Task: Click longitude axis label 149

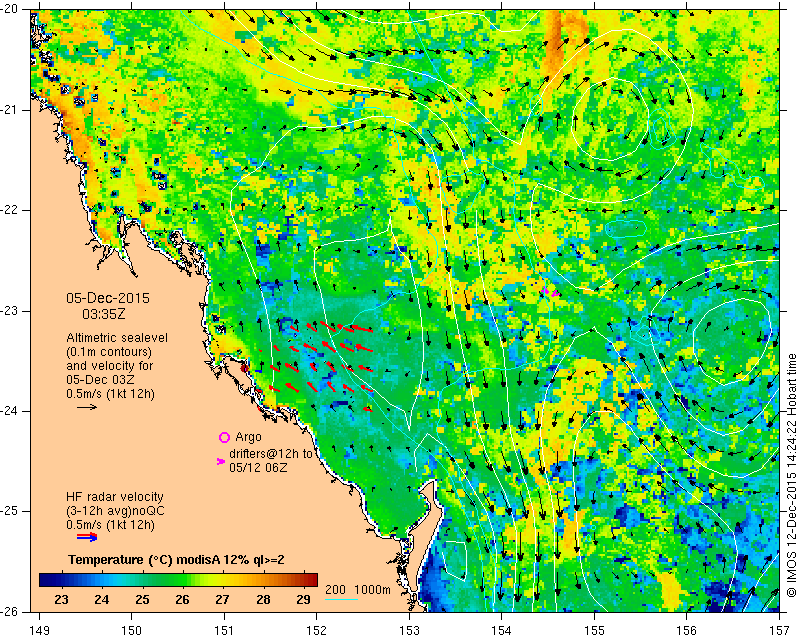Action: pyautogui.click(x=39, y=630)
